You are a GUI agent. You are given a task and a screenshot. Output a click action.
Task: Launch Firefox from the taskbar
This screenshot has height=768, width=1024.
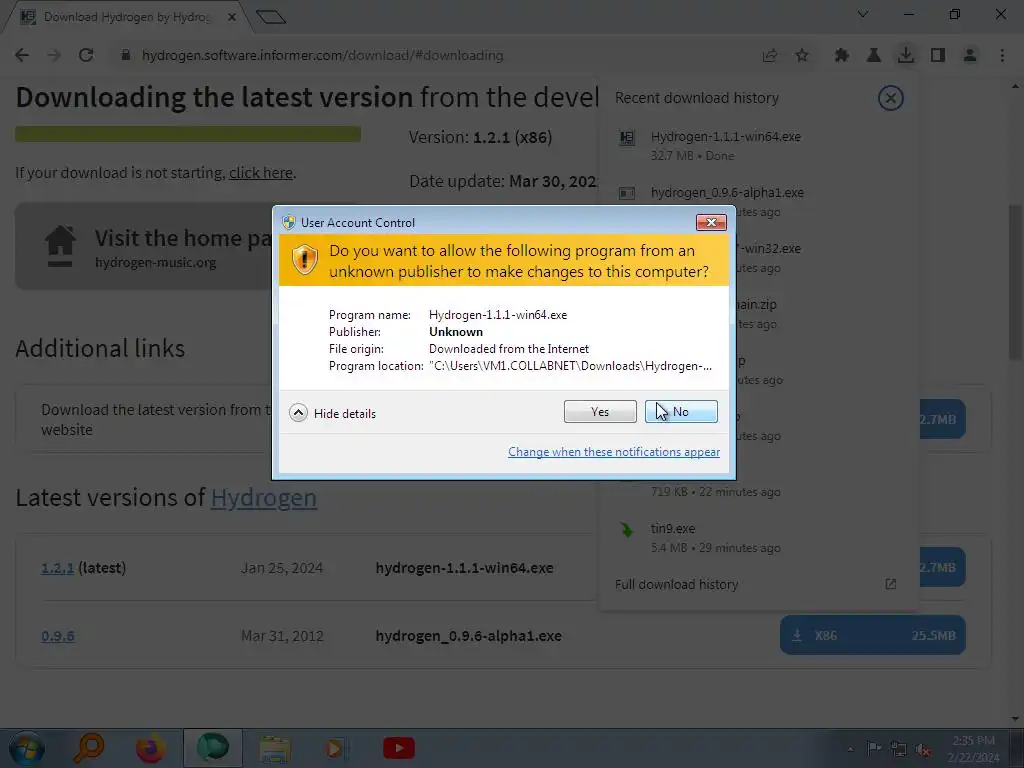150,748
